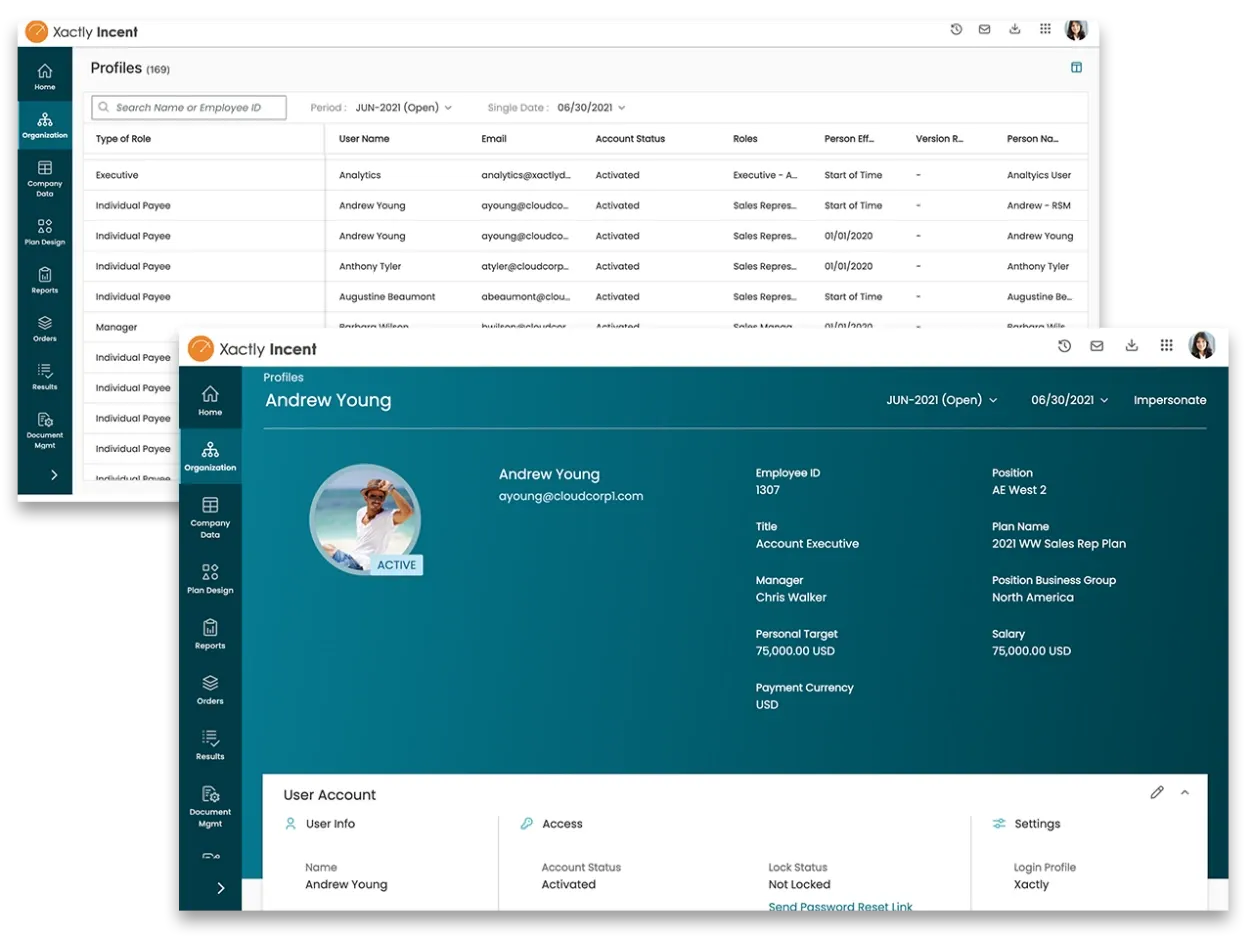Open Reports in the Profiles list window sidebar
The height and width of the screenshot is (939, 1252).
pos(45,280)
